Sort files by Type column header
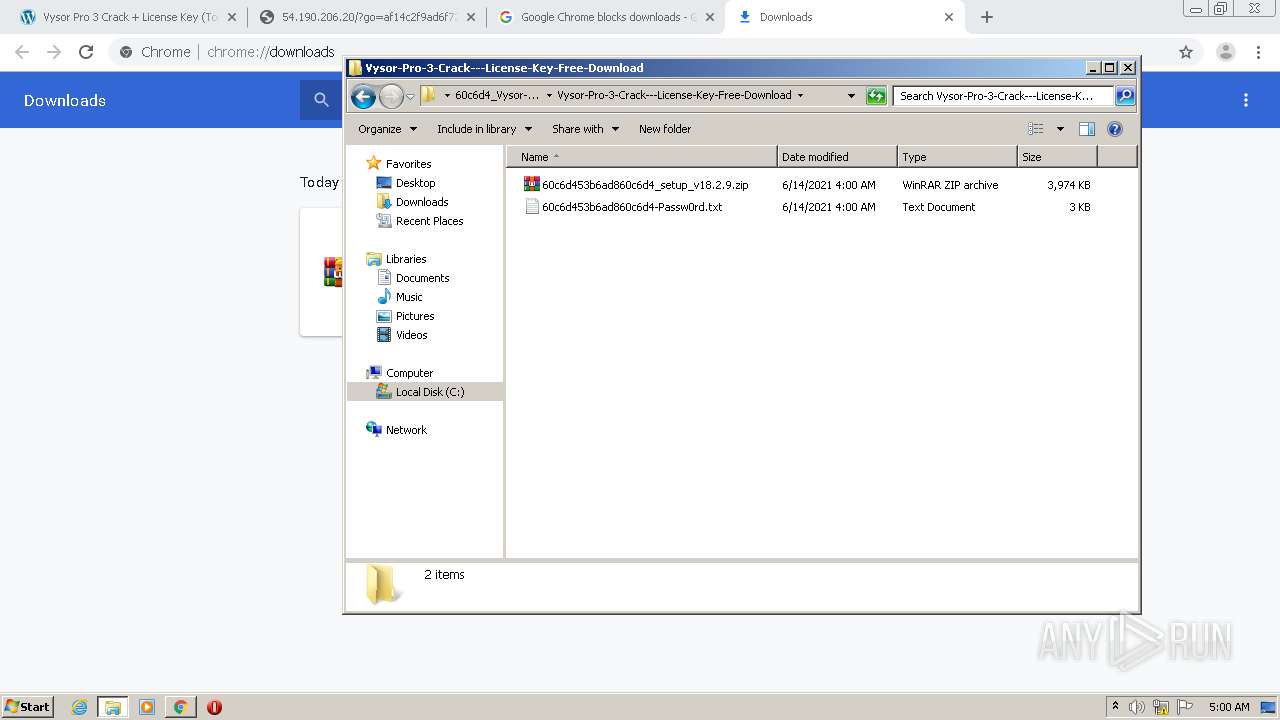Image resolution: width=1280 pixels, height=720 pixels. click(957, 157)
